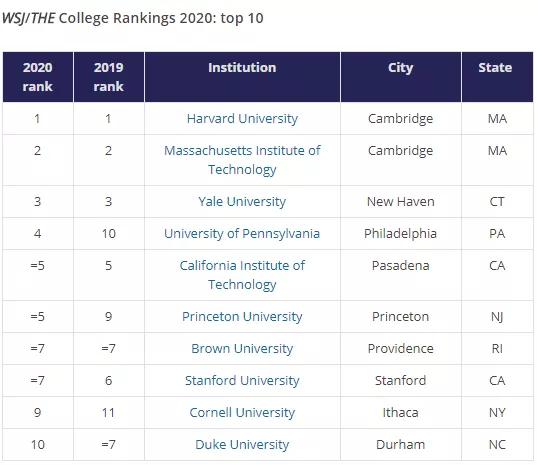
Task: Select the Institution column header
Action: pyautogui.click(x=242, y=77)
